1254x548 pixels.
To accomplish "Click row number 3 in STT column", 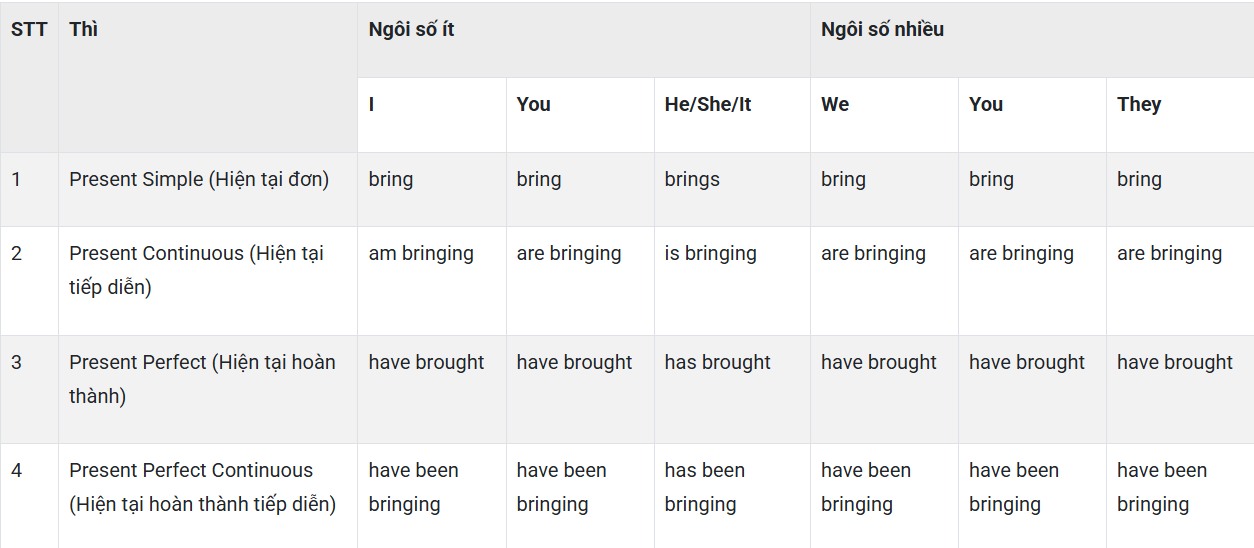I will coord(16,362).
